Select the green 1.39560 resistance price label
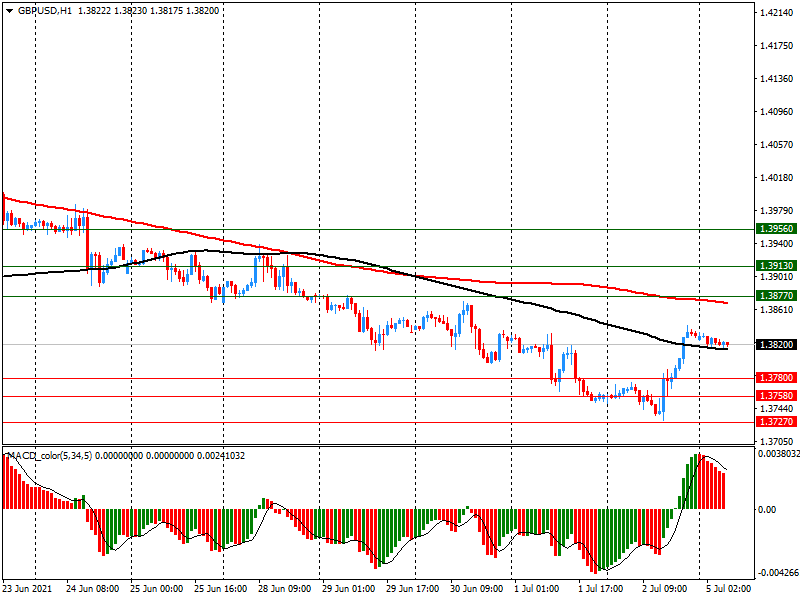Image resolution: width=800 pixels, height=600 pixels. click(x=776, y=229)
